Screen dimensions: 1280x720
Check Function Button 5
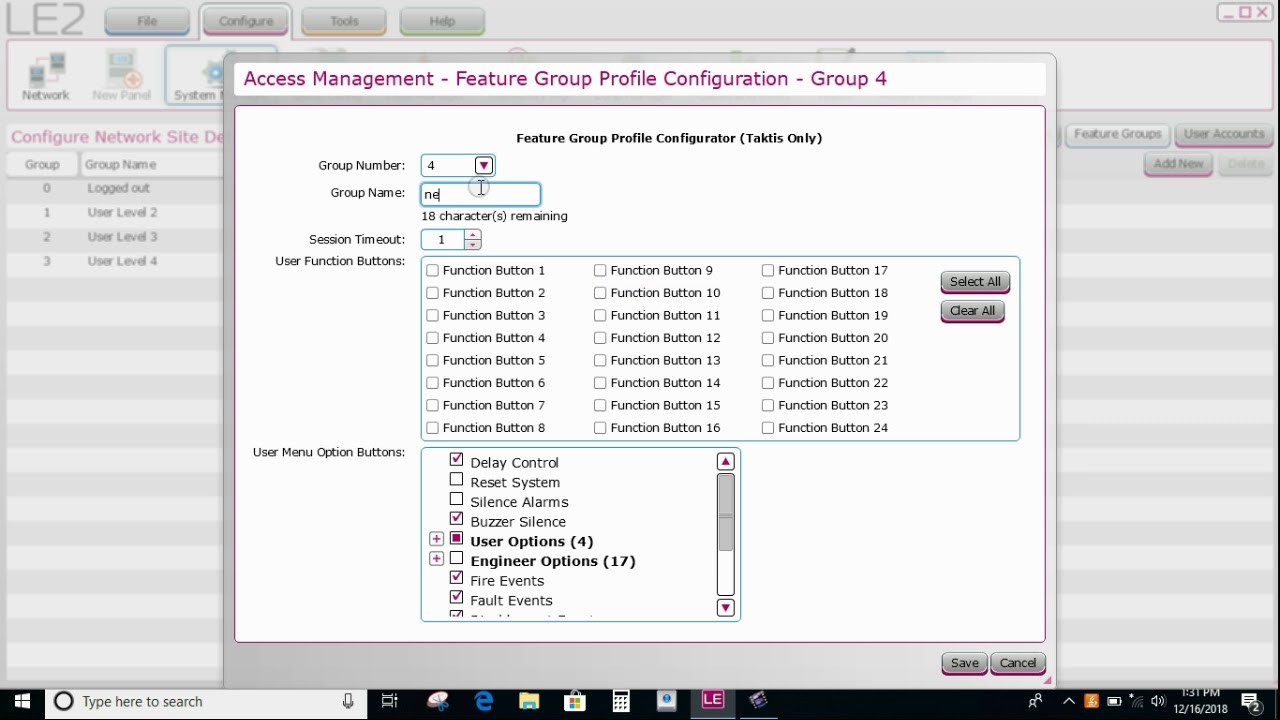click(x=432, y=360)
